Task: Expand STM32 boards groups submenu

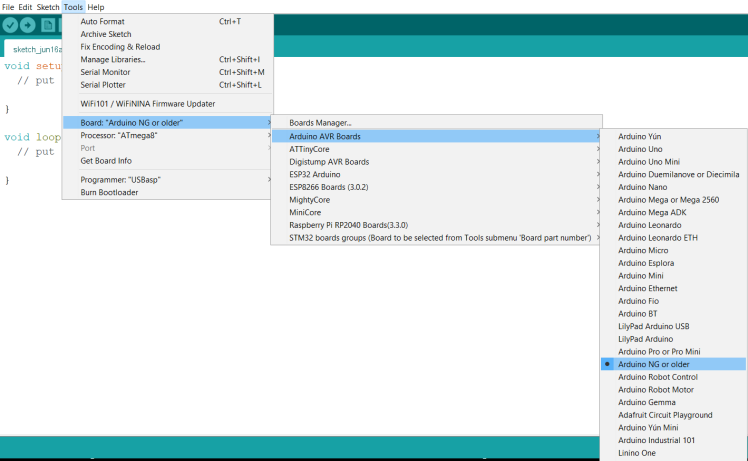Action: [x=436, y=238]
